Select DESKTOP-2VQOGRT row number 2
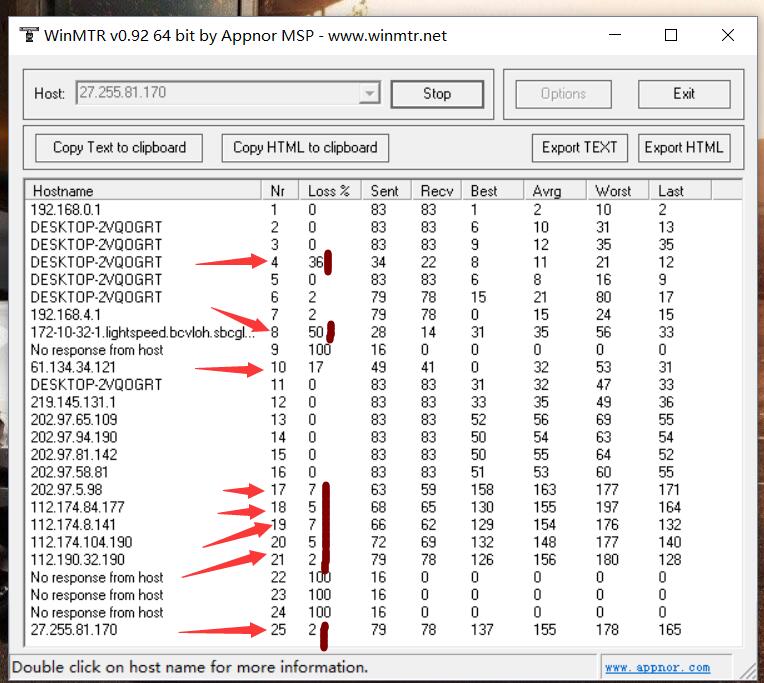Viewport: 764px width, 683px height. (x=383, y=228)
